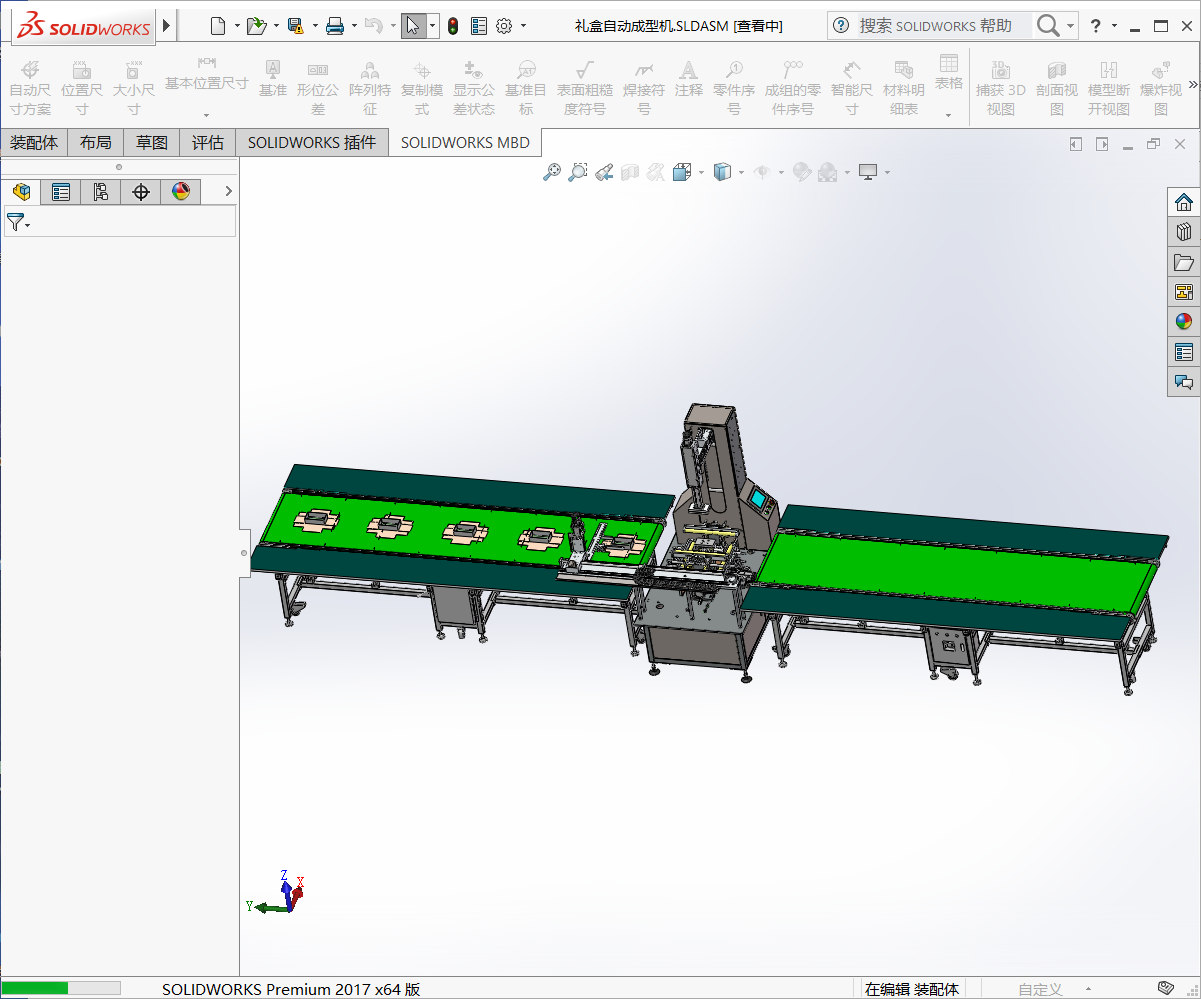Switch to the 评估 tab
Image resolution: width=1201 pixels, height=999 pixels.
[208, 143]
